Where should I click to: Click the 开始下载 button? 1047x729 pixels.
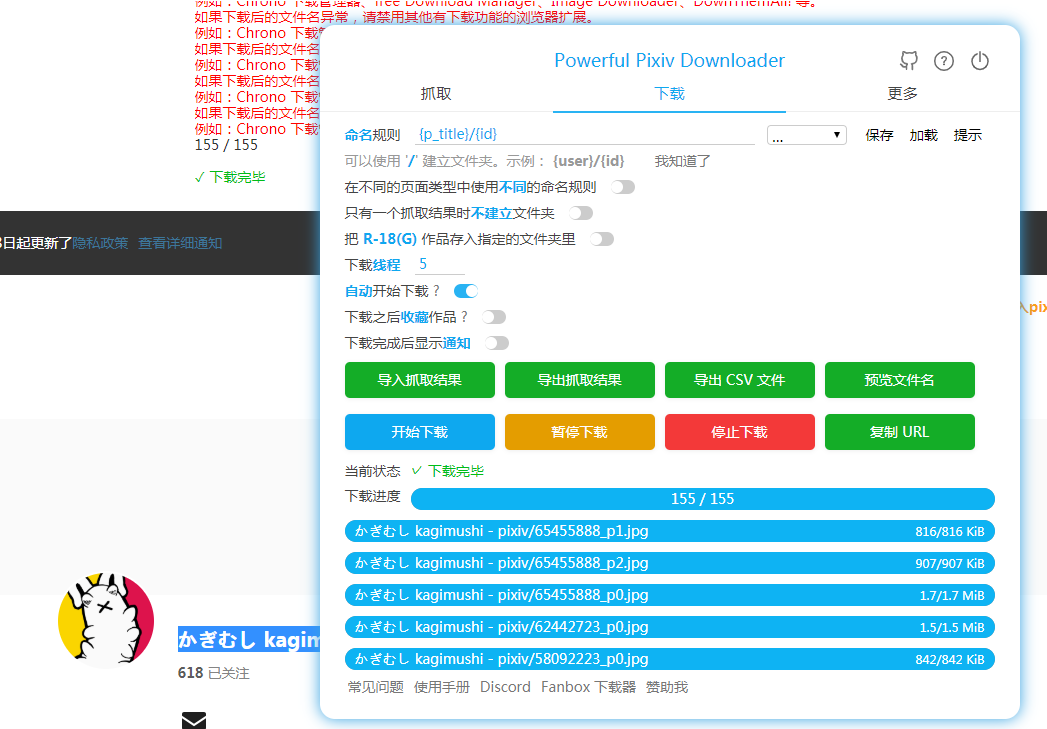coord(419,432)
